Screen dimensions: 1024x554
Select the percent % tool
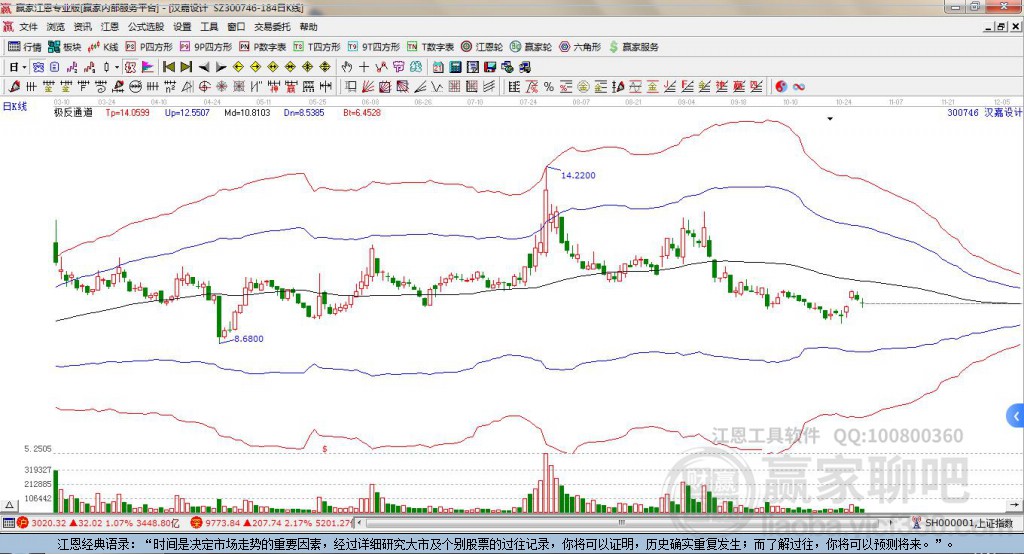tap(548, 86)
